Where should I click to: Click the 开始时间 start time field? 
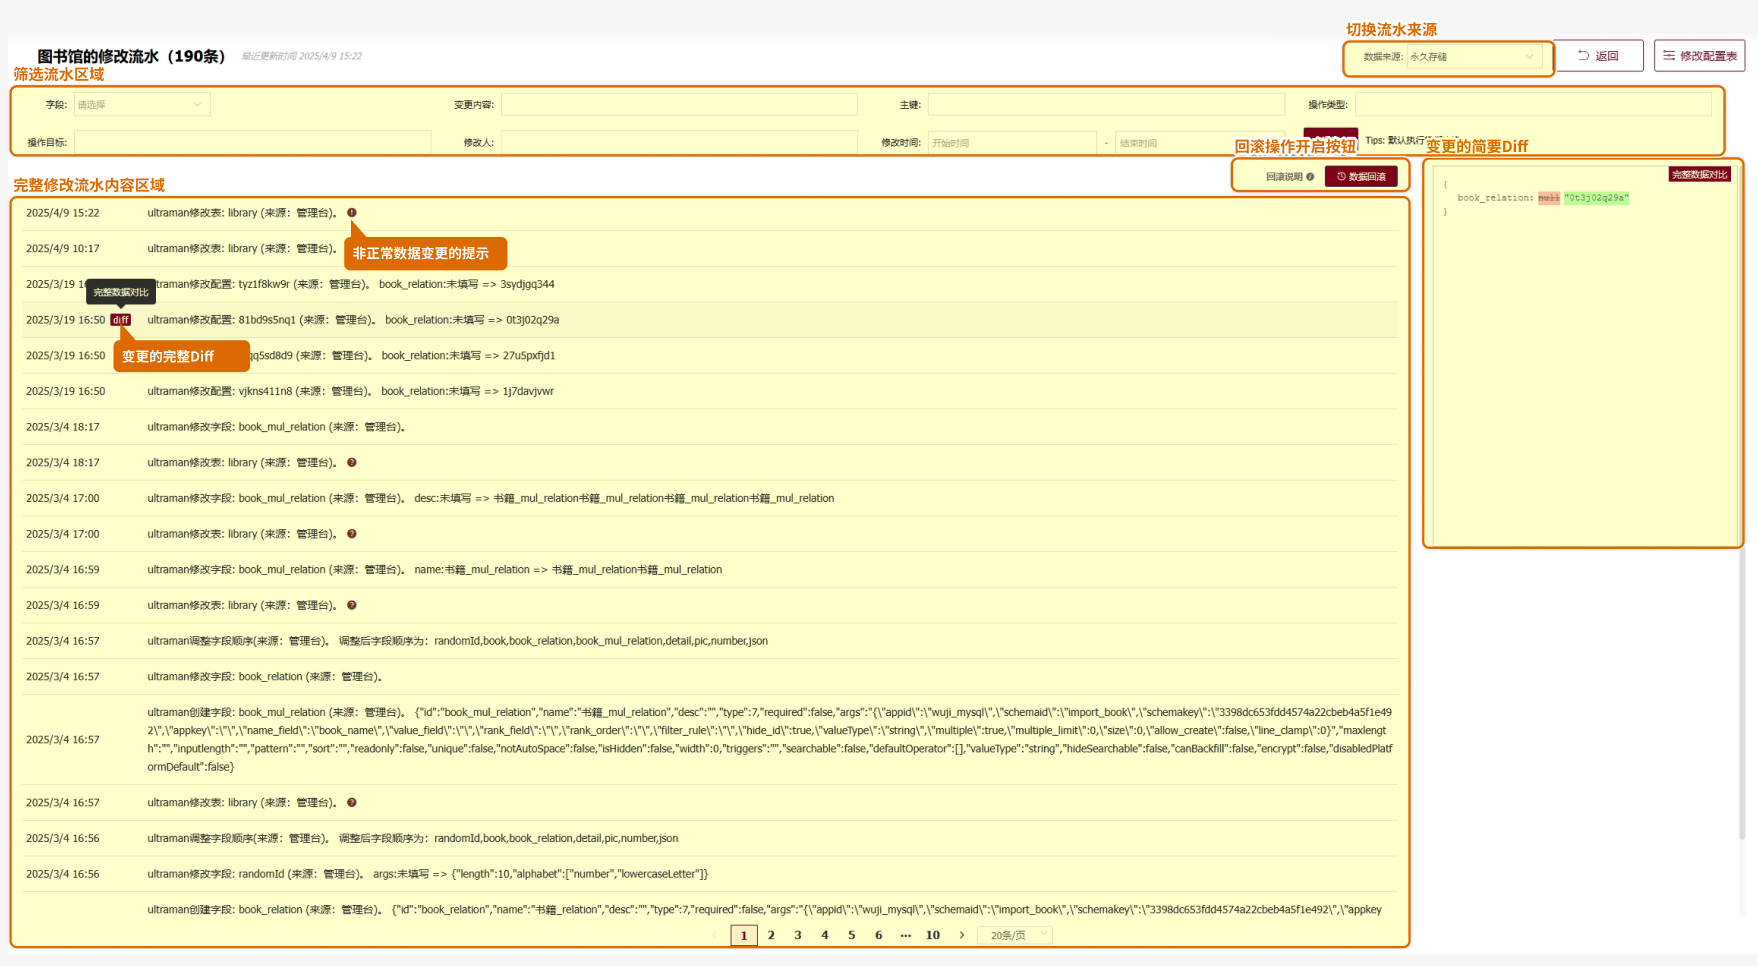pos(1012,143)
